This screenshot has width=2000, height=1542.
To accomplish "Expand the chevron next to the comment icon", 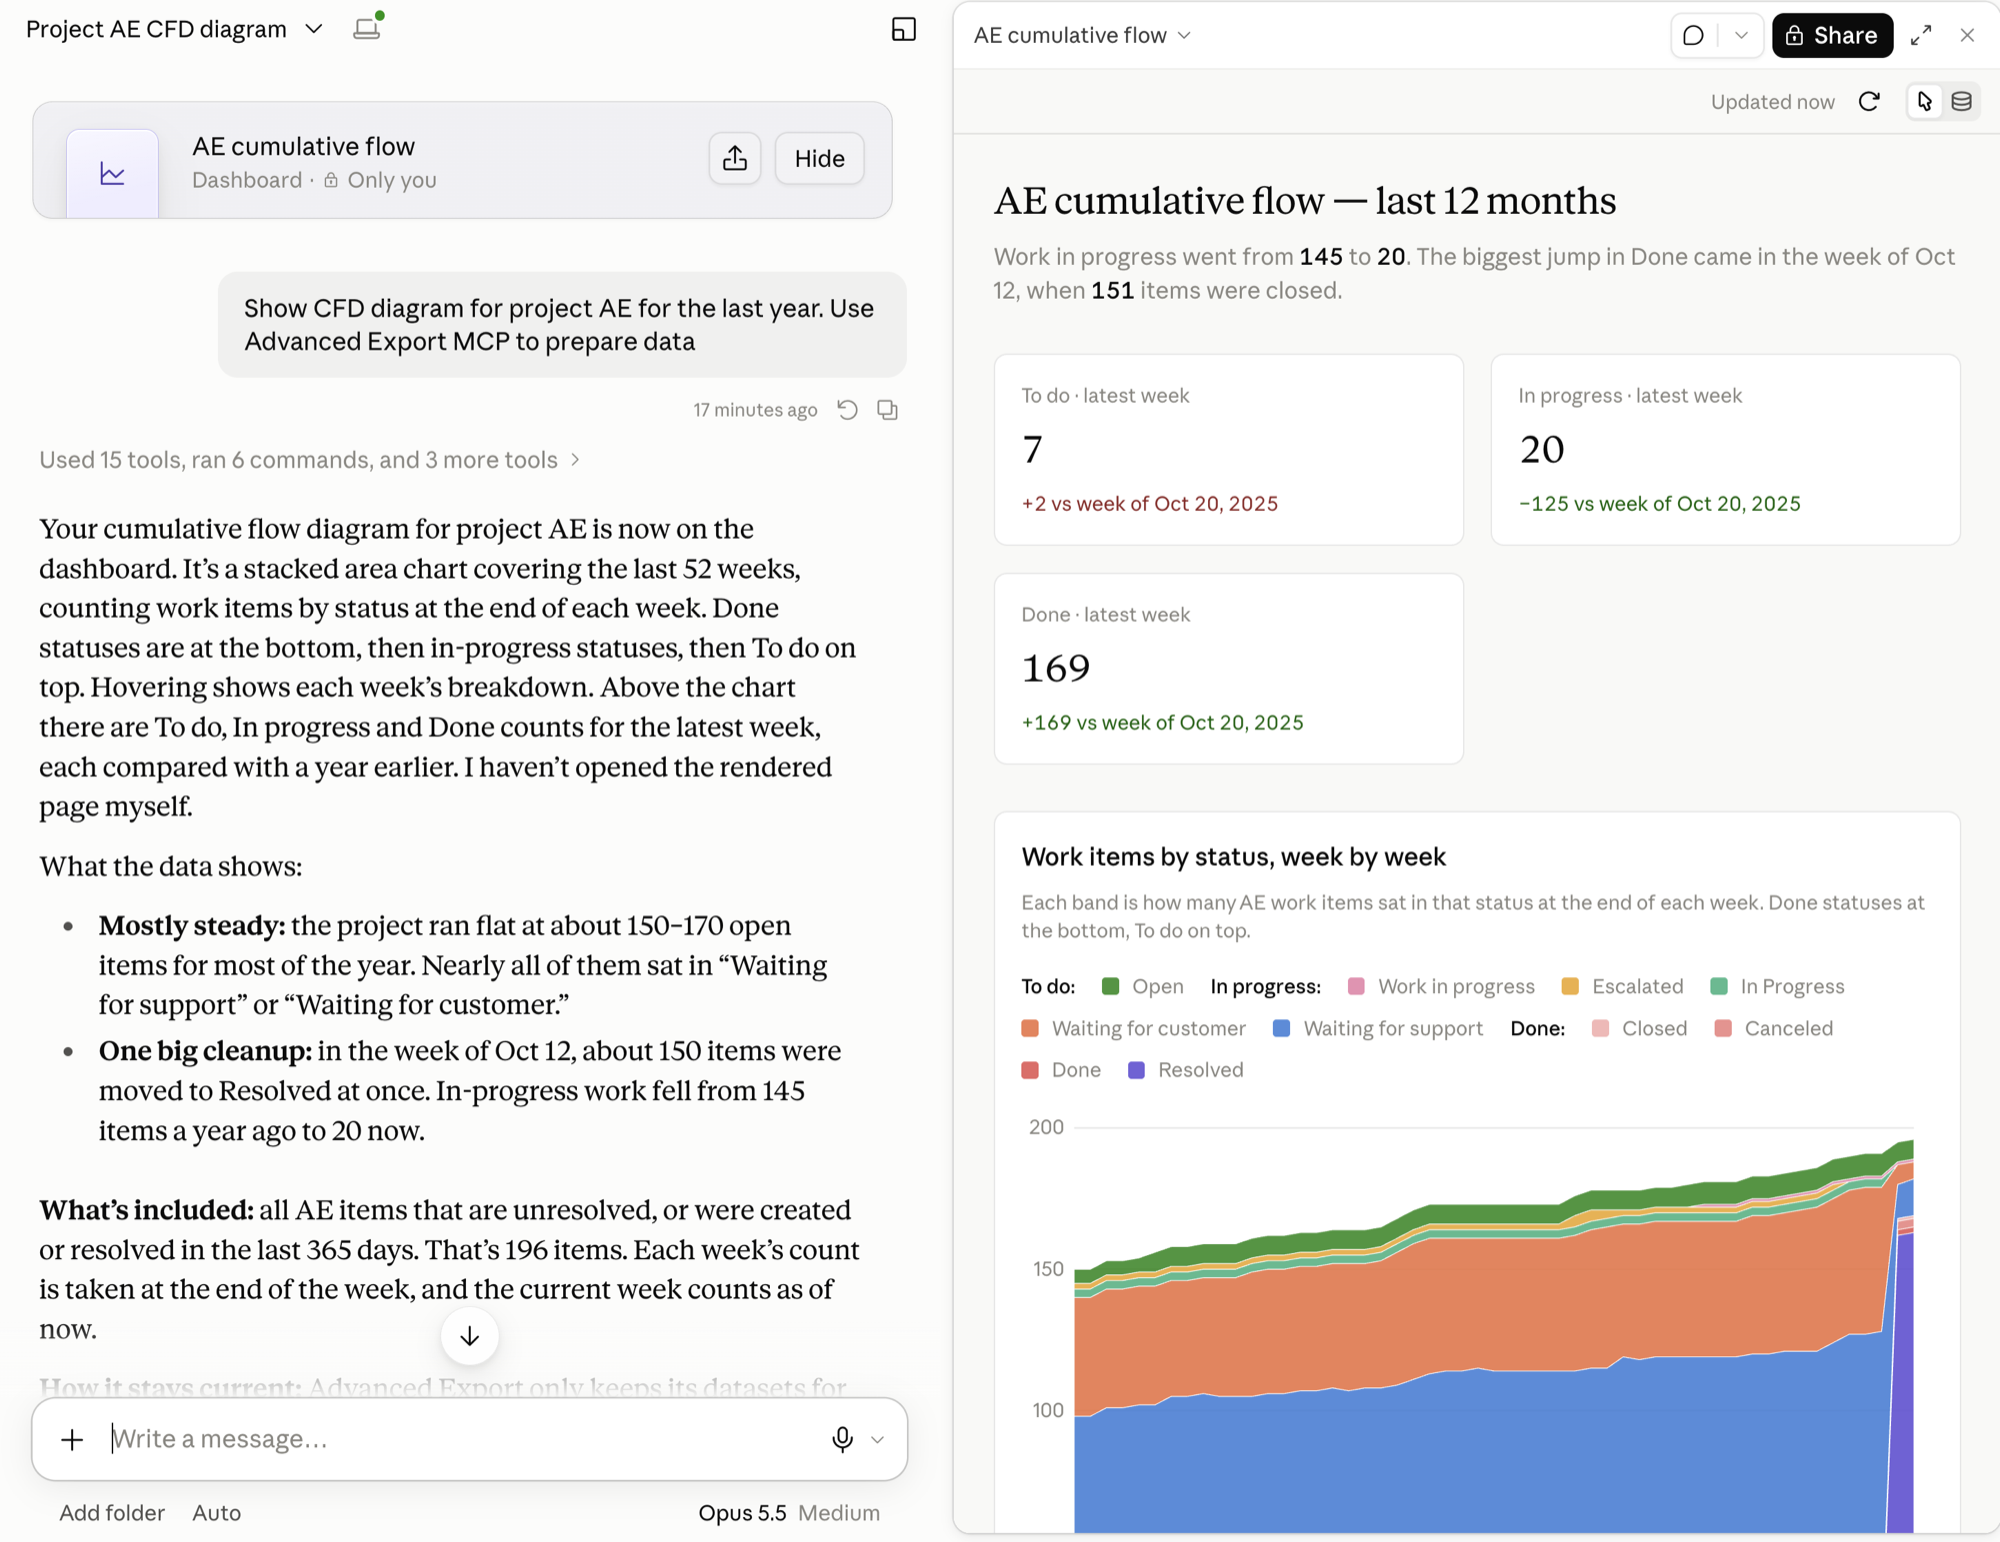I will [1741, 35].
